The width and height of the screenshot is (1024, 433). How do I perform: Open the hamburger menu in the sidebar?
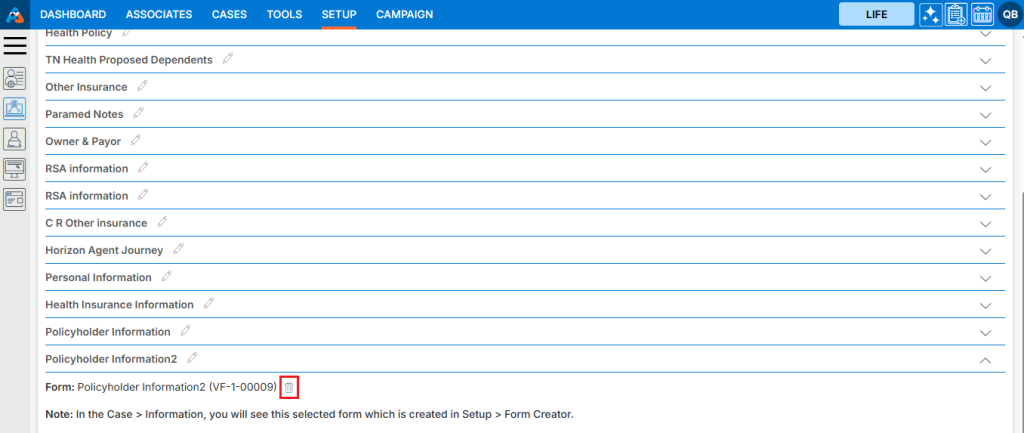(x=15, y=45)
